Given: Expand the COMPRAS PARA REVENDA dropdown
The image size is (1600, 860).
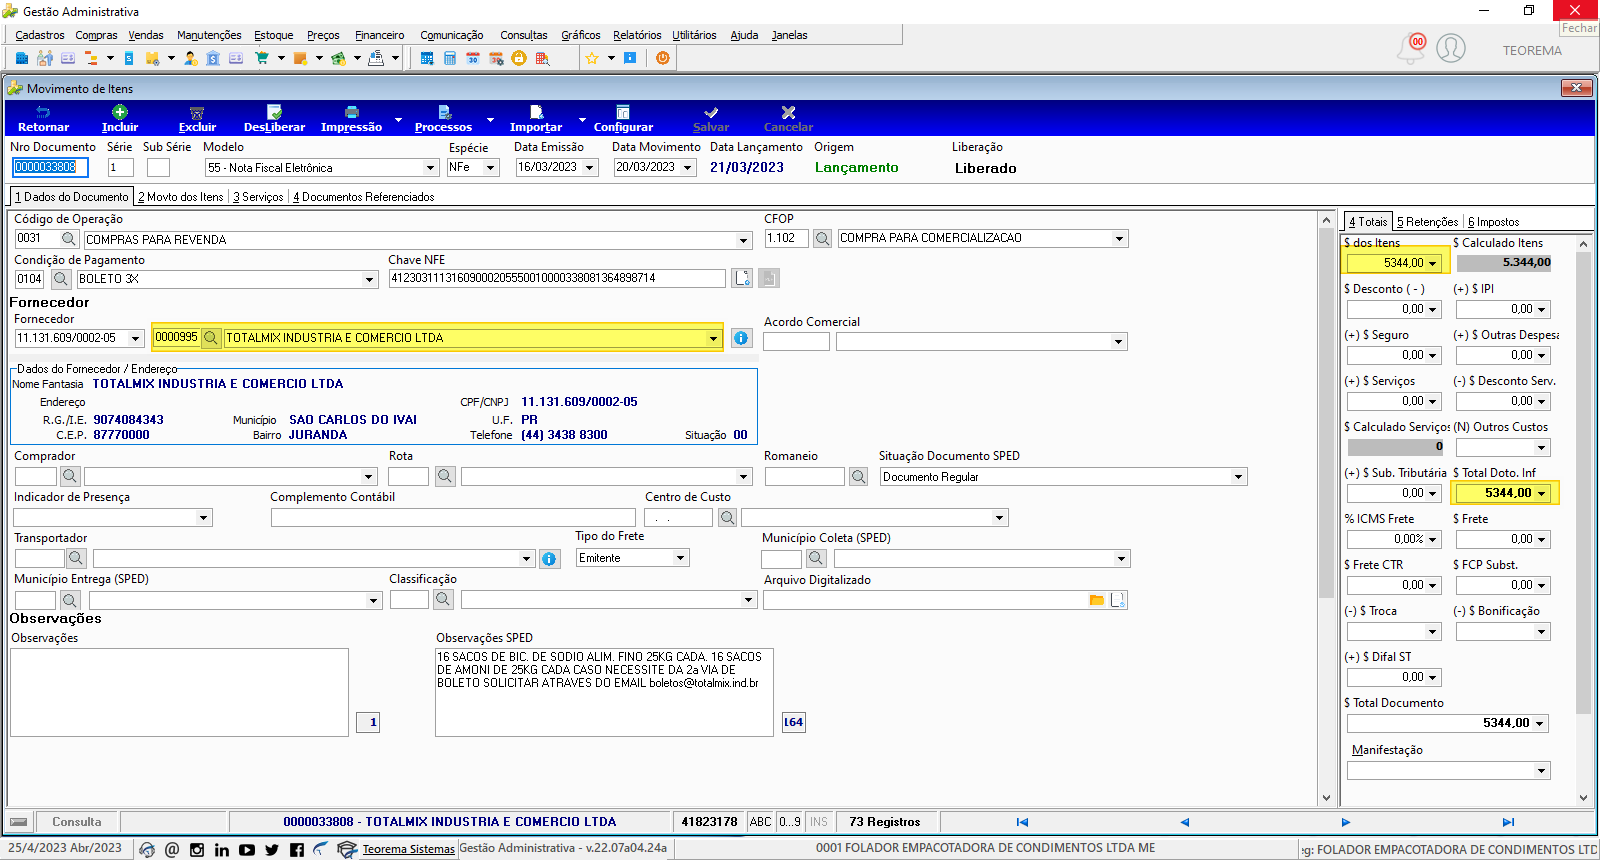Looking at the screenshot, I should [744, 240].
